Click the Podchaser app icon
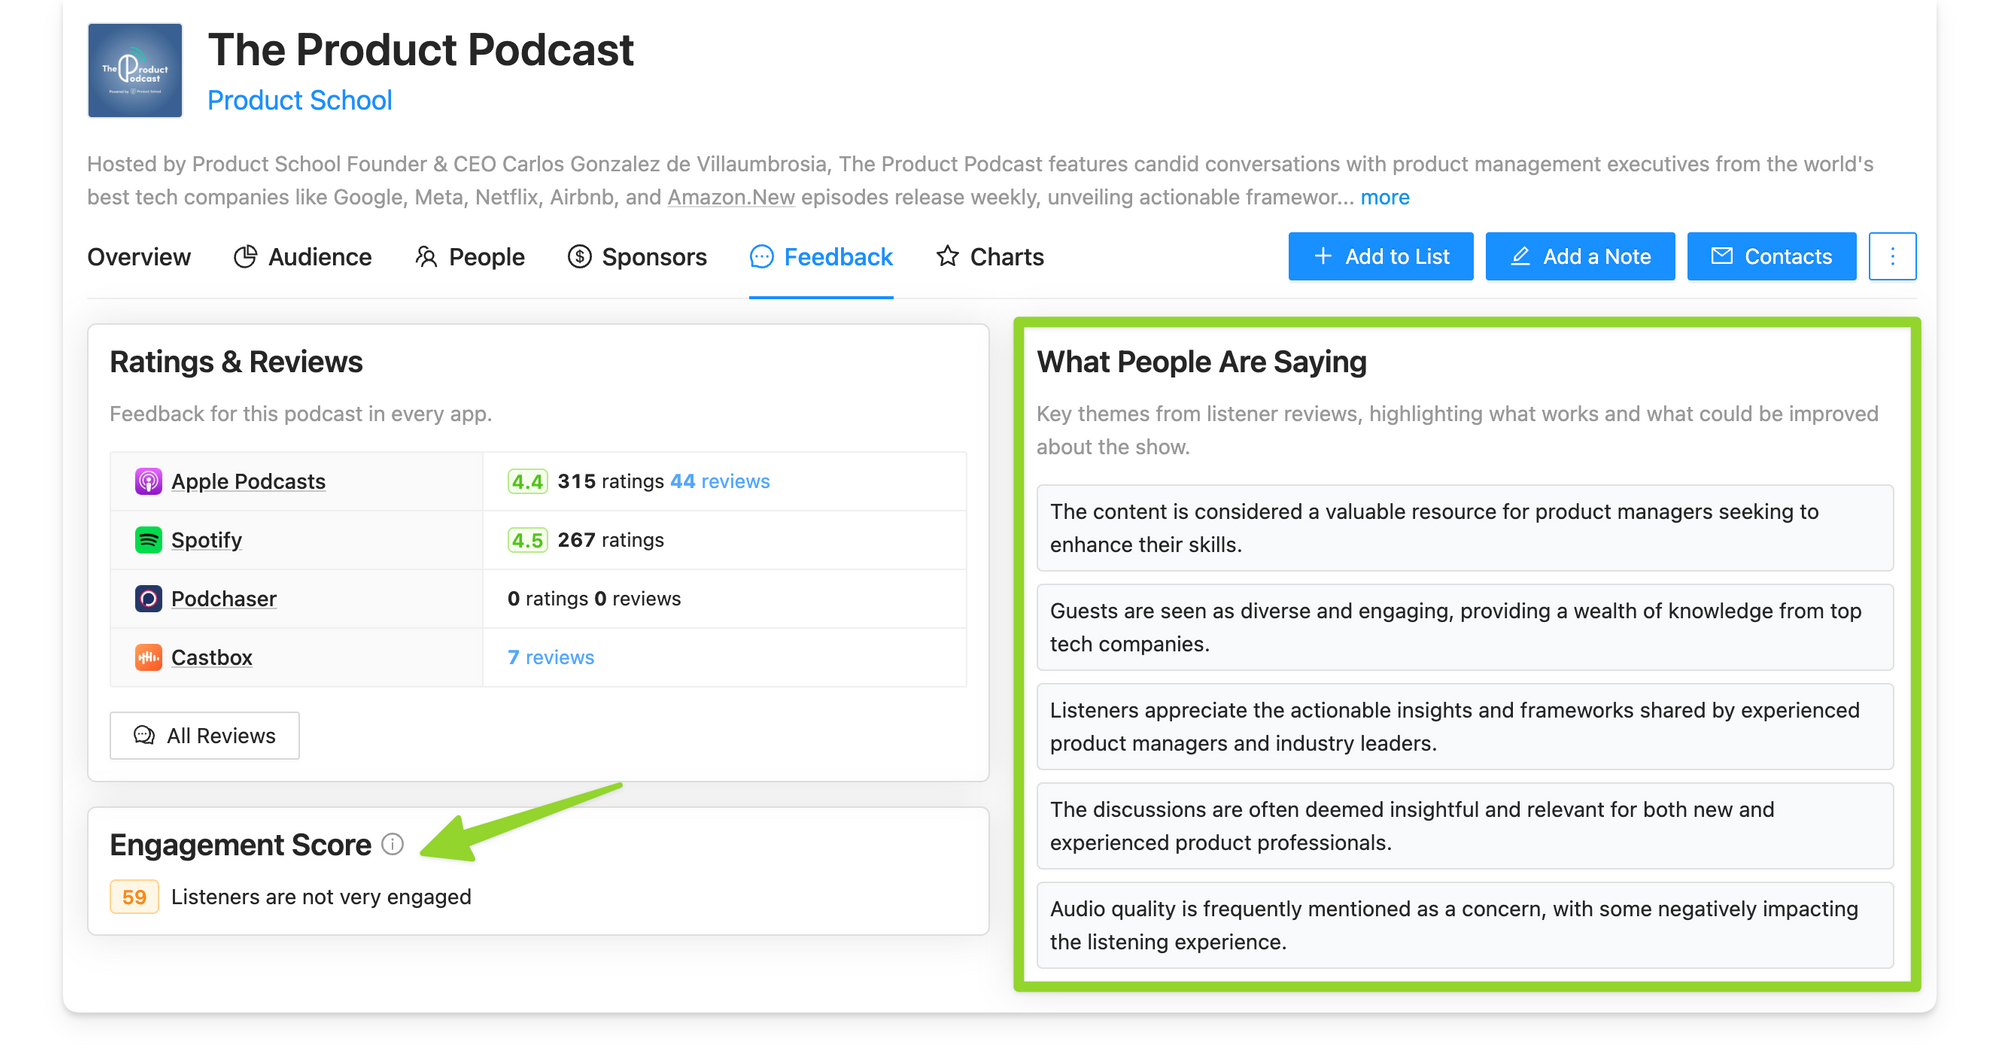Viewport: 2000px width, 1050px height. [x=148, y=599]
